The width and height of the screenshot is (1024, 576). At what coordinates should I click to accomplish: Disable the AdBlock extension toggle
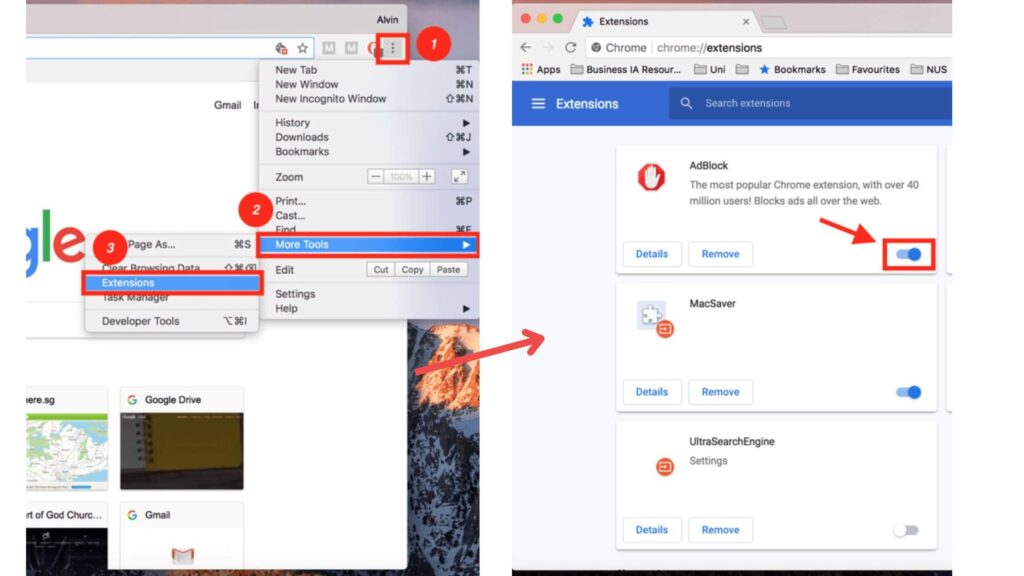(x=908, y=254)
